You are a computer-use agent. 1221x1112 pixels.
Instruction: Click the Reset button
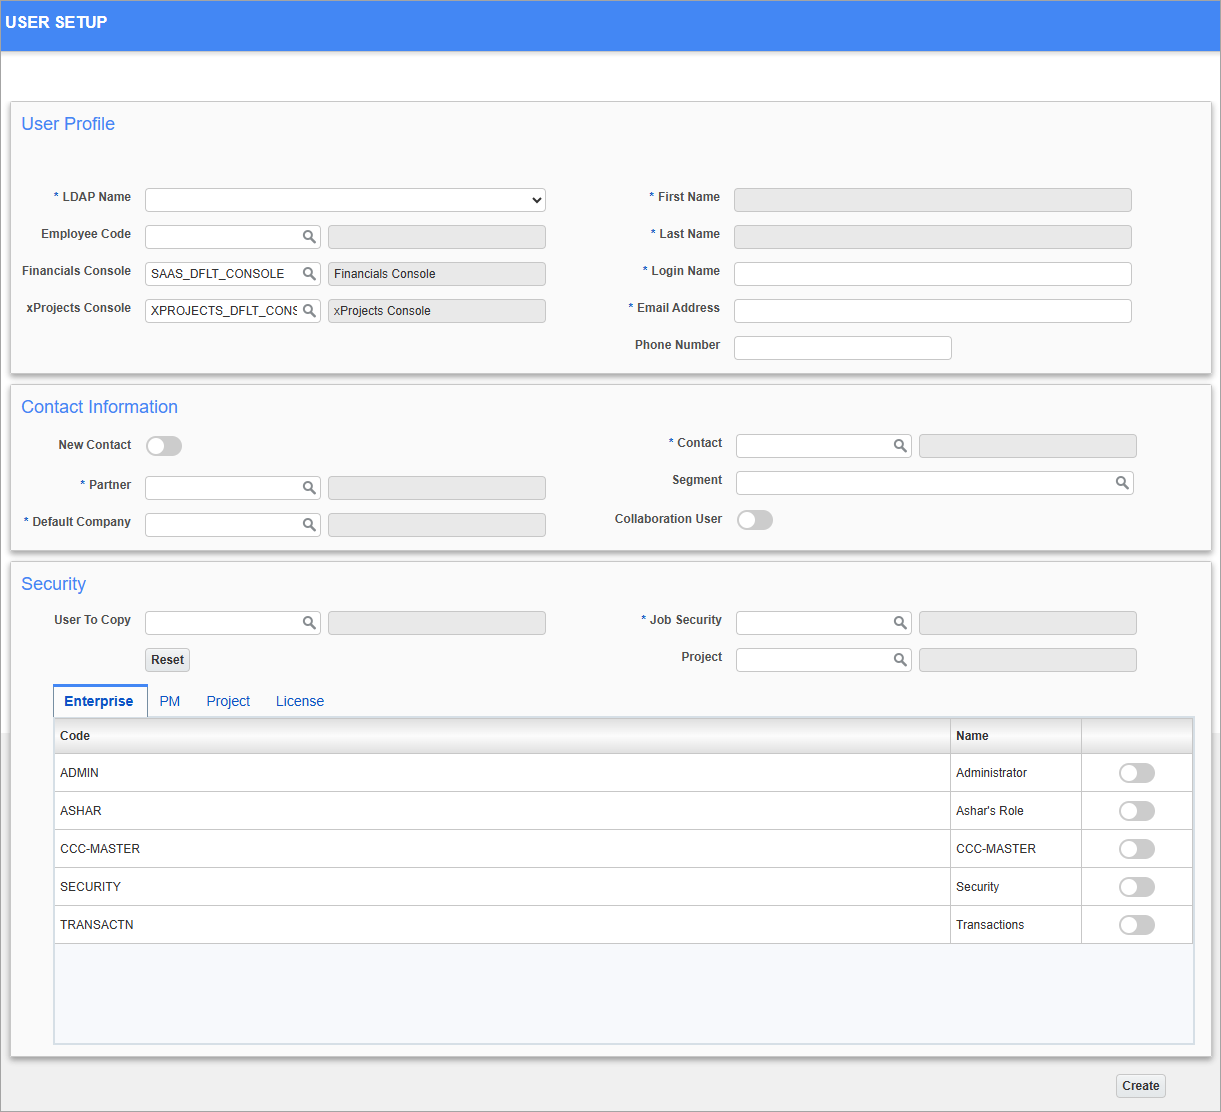pyautogui.click(x=167, y=659)
